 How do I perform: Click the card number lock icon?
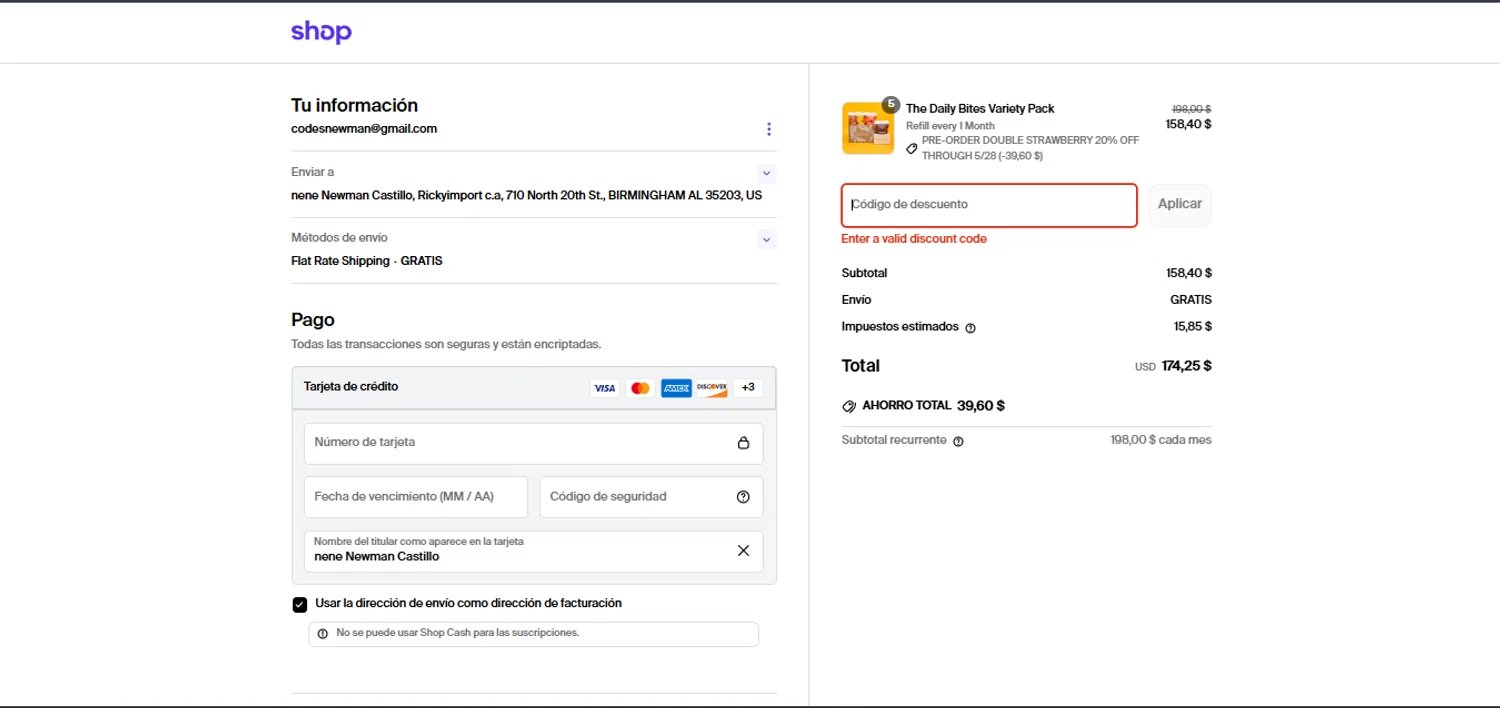click(743, 443)
